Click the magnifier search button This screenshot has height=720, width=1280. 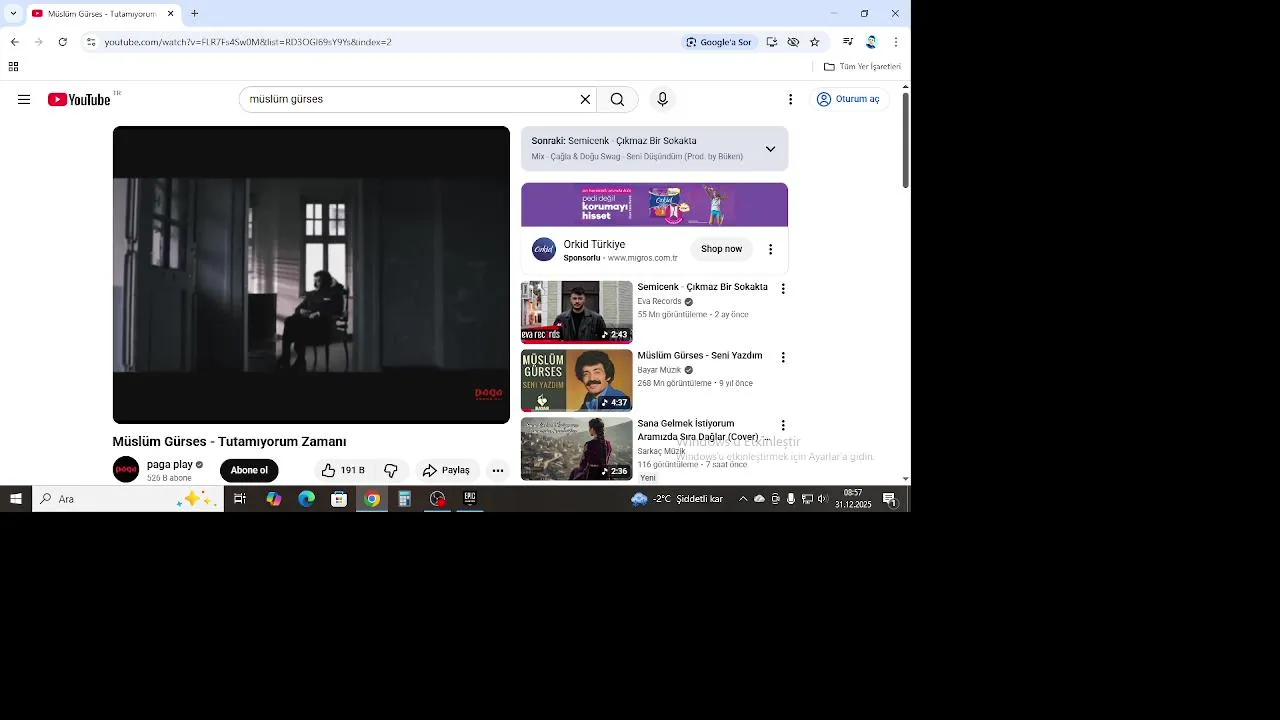(617, 99)
